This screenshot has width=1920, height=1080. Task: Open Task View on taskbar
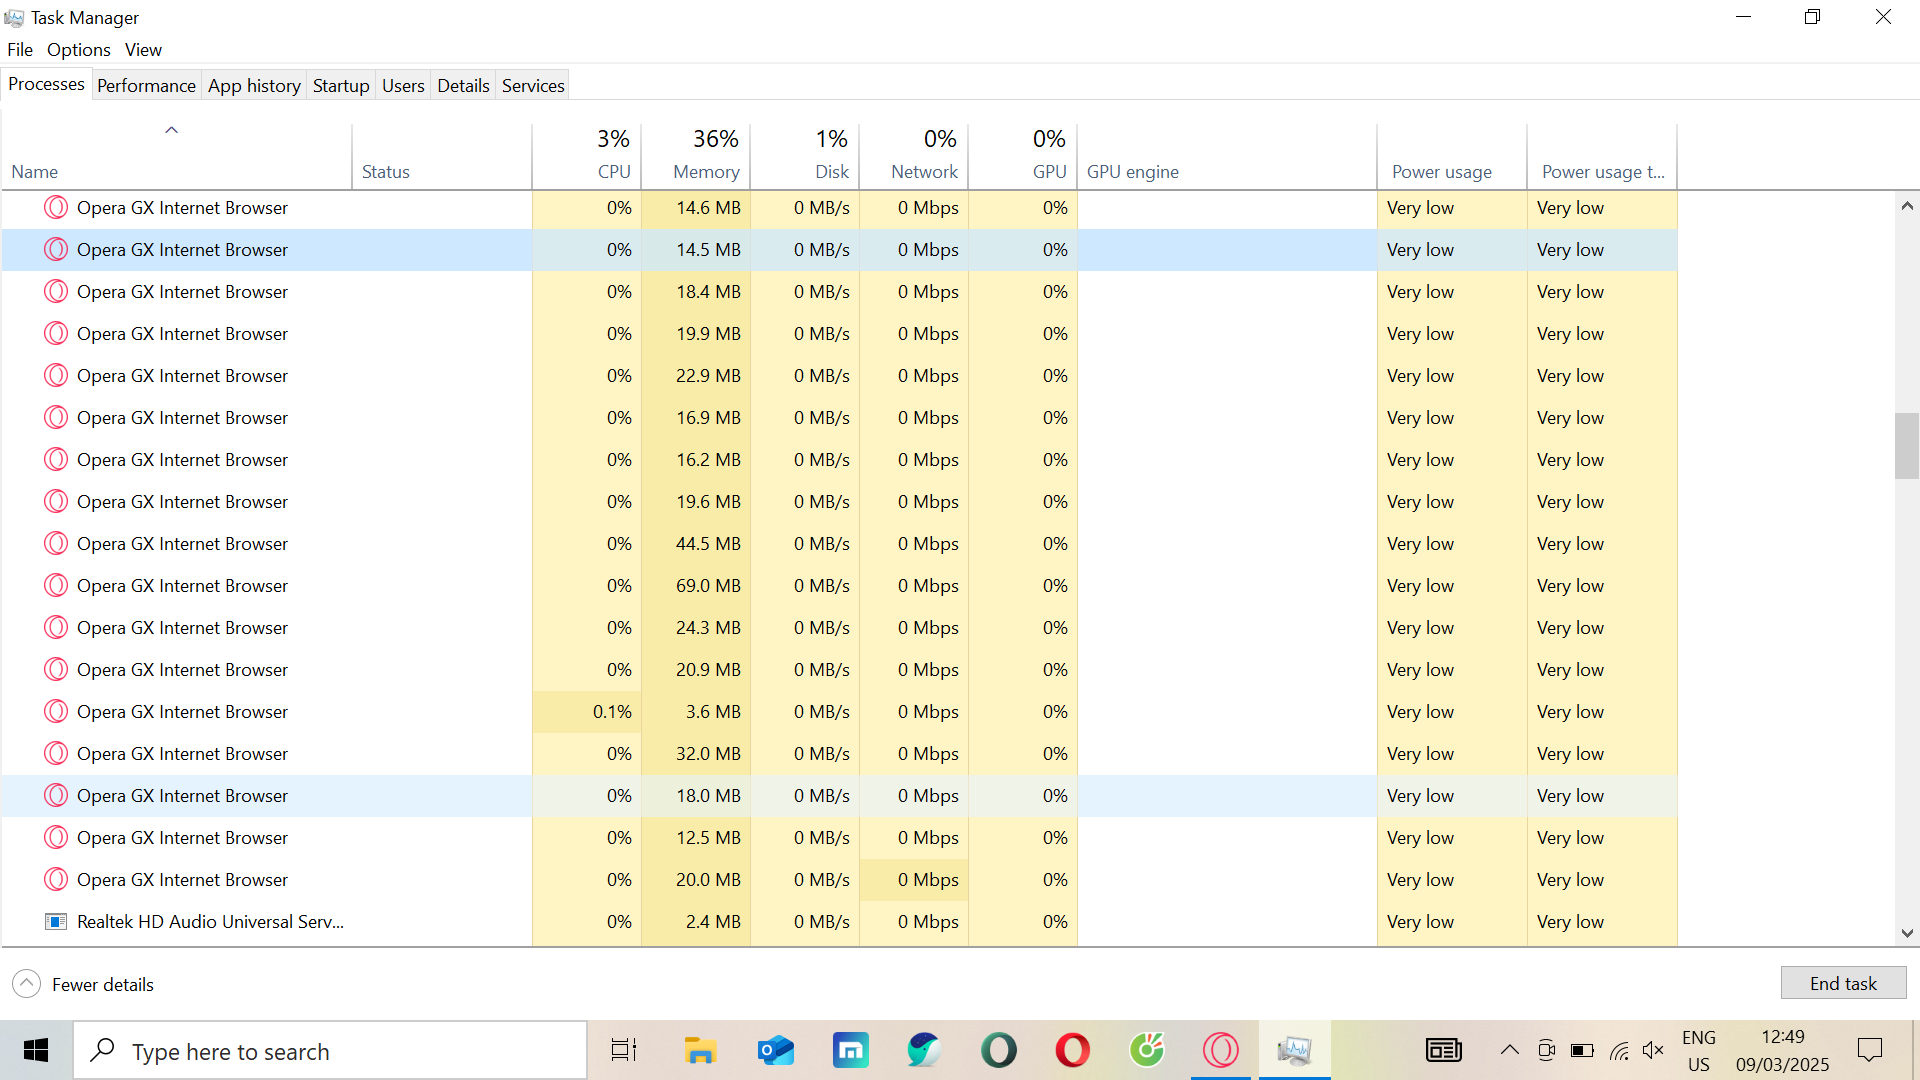624,1050
